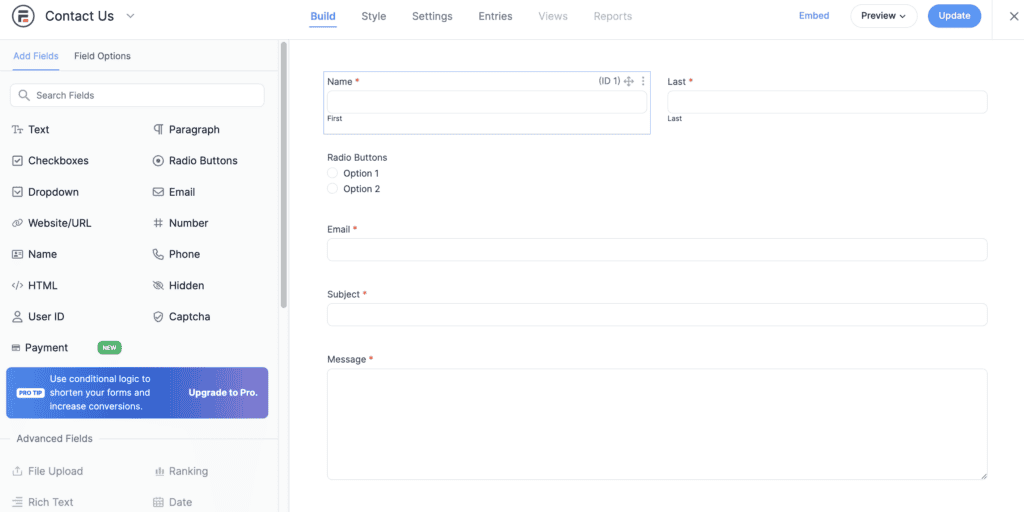Click the Ranking field icon

(x=158, y=471)
